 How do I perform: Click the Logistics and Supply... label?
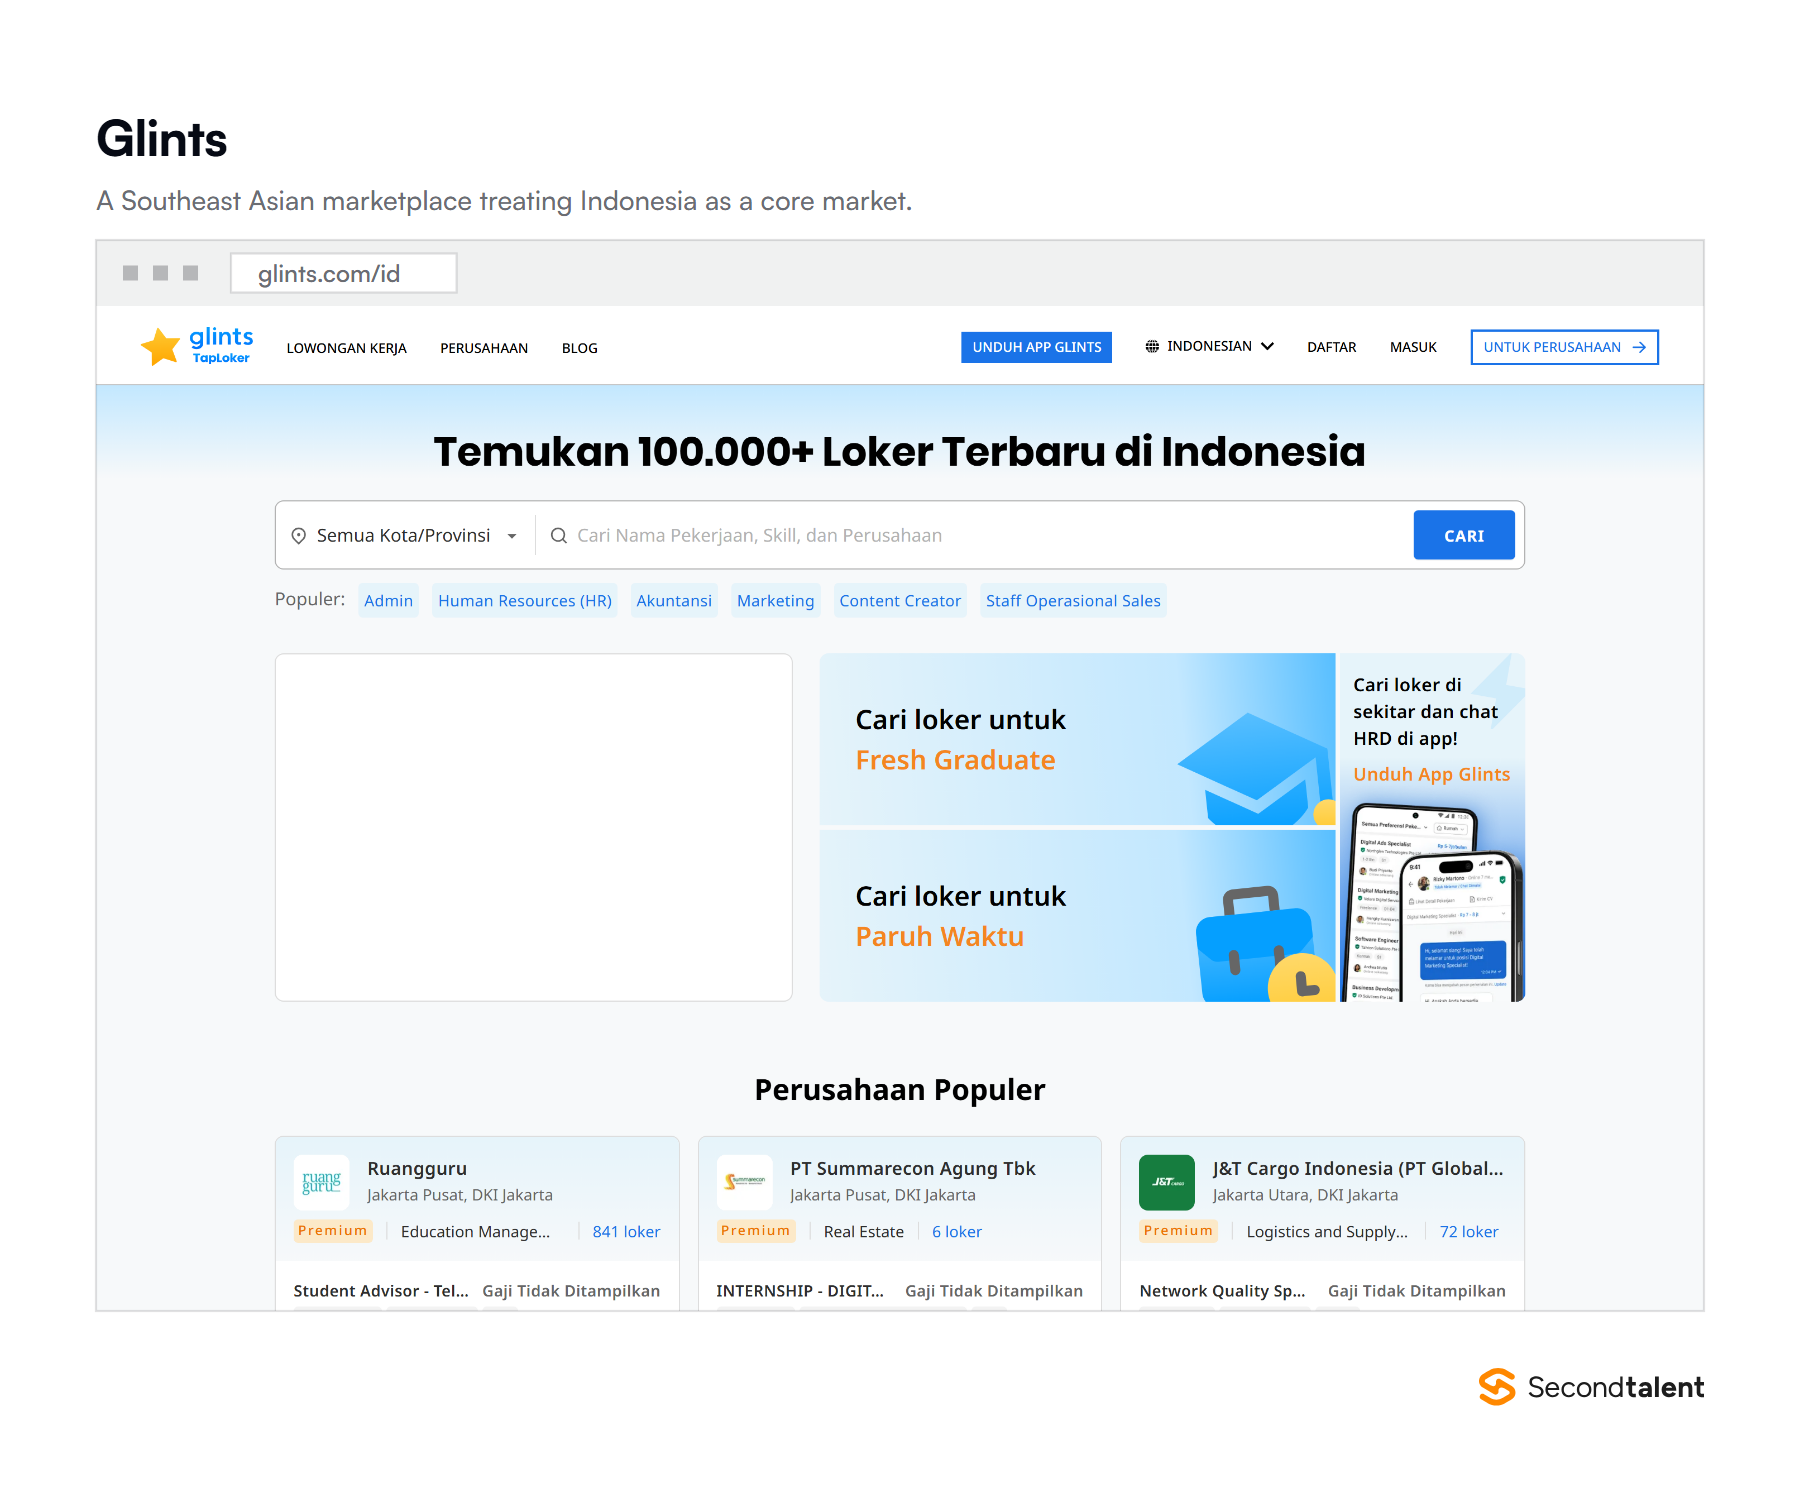point(1326,1232)
